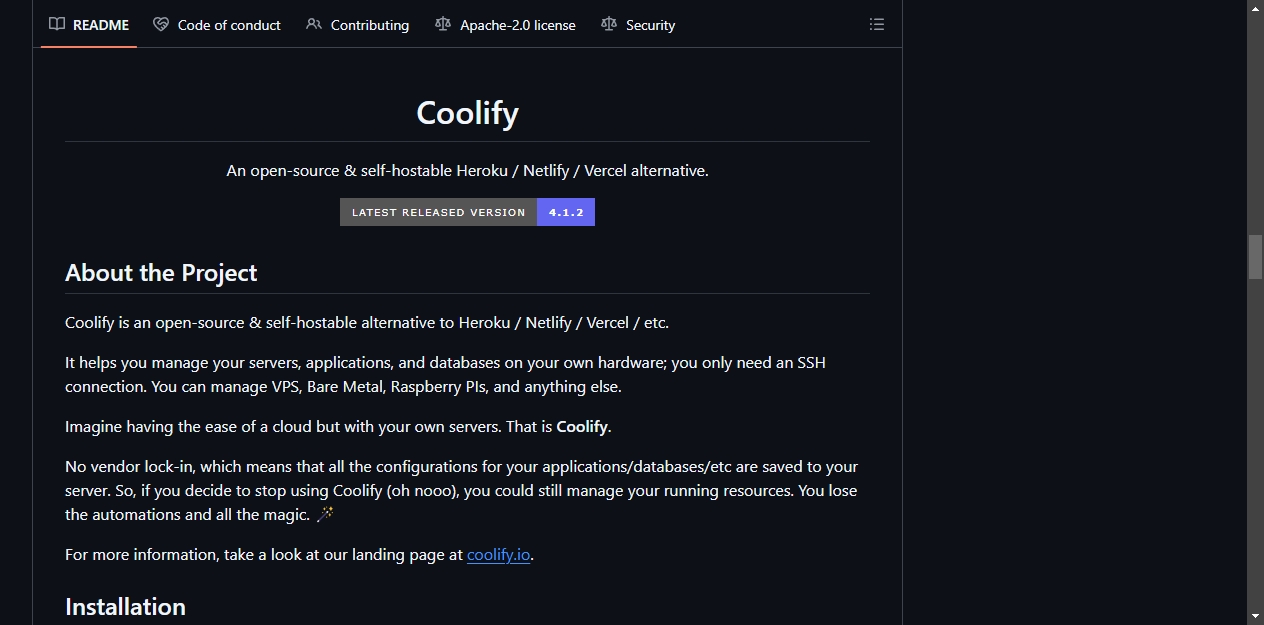Click the page scrollbar thumb
Viewport: 1264px width, 625px height.
tap(1255, 257)
